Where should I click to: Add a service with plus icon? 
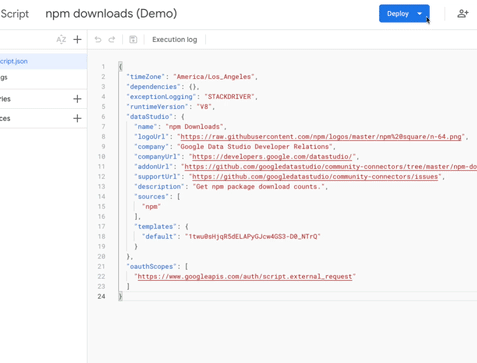77,118
